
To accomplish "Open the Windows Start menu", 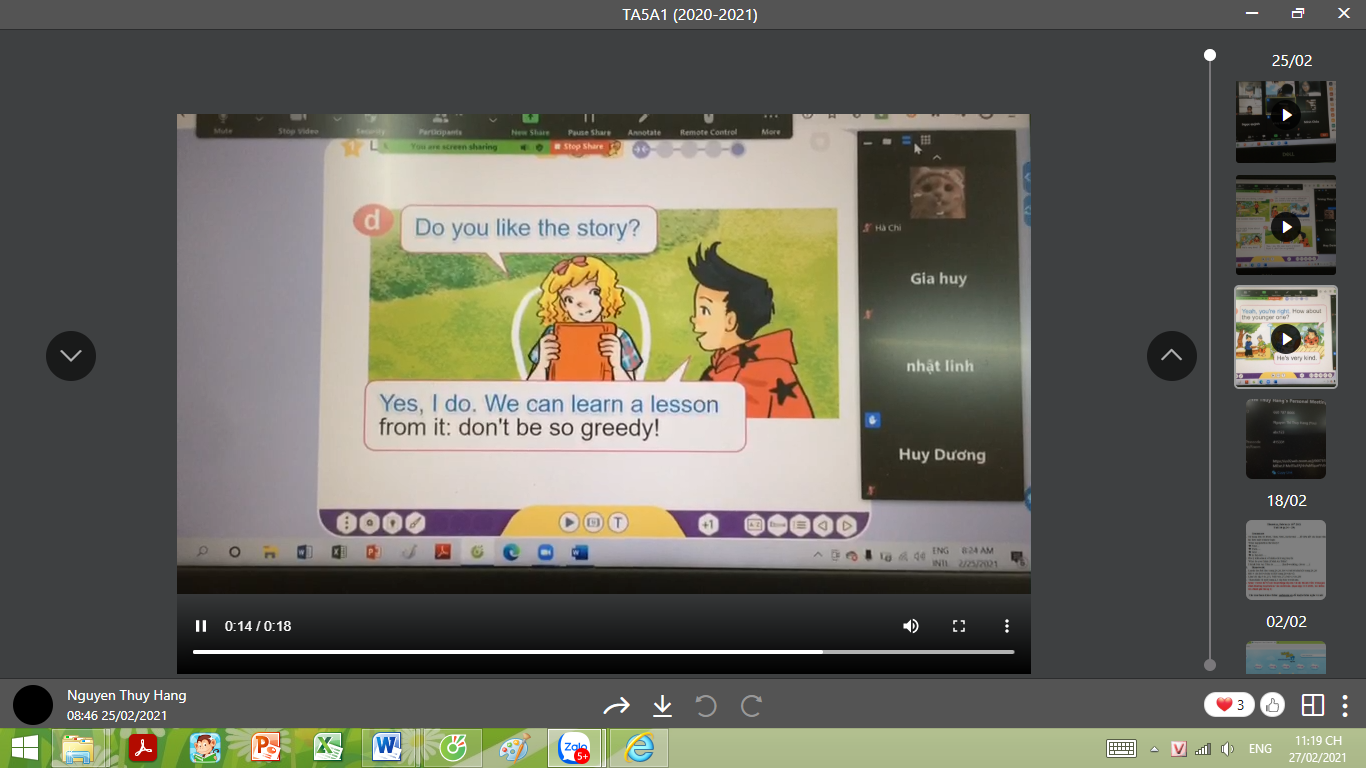I will tap(25, 748).
